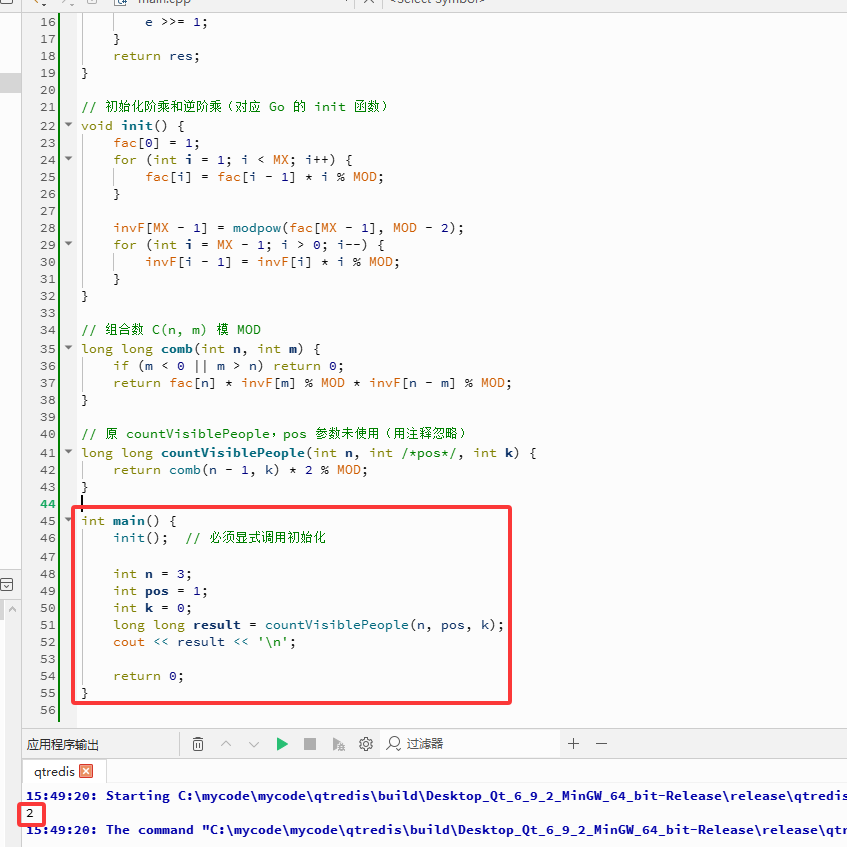Image resolution: width=847 pixels, height=847 pixels.
Task: Open output pane settings gear
Action: [x=366, y=744]
